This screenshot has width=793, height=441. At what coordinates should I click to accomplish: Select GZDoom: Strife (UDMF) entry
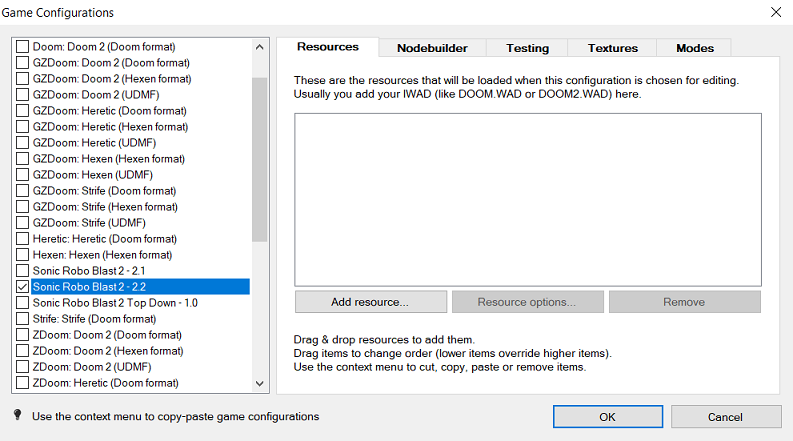[89, 223]
